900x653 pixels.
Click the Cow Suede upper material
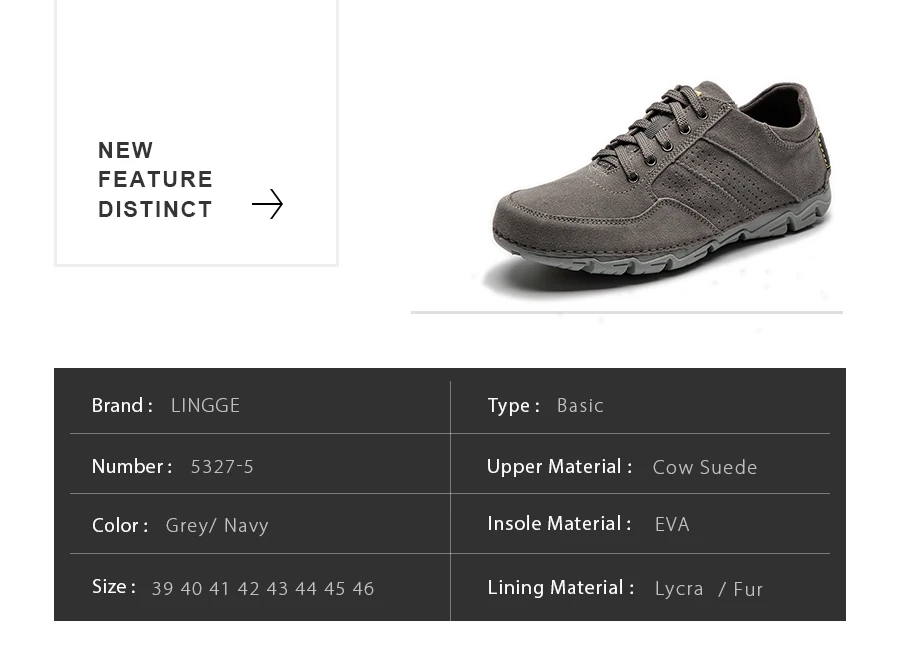point(705,467)
